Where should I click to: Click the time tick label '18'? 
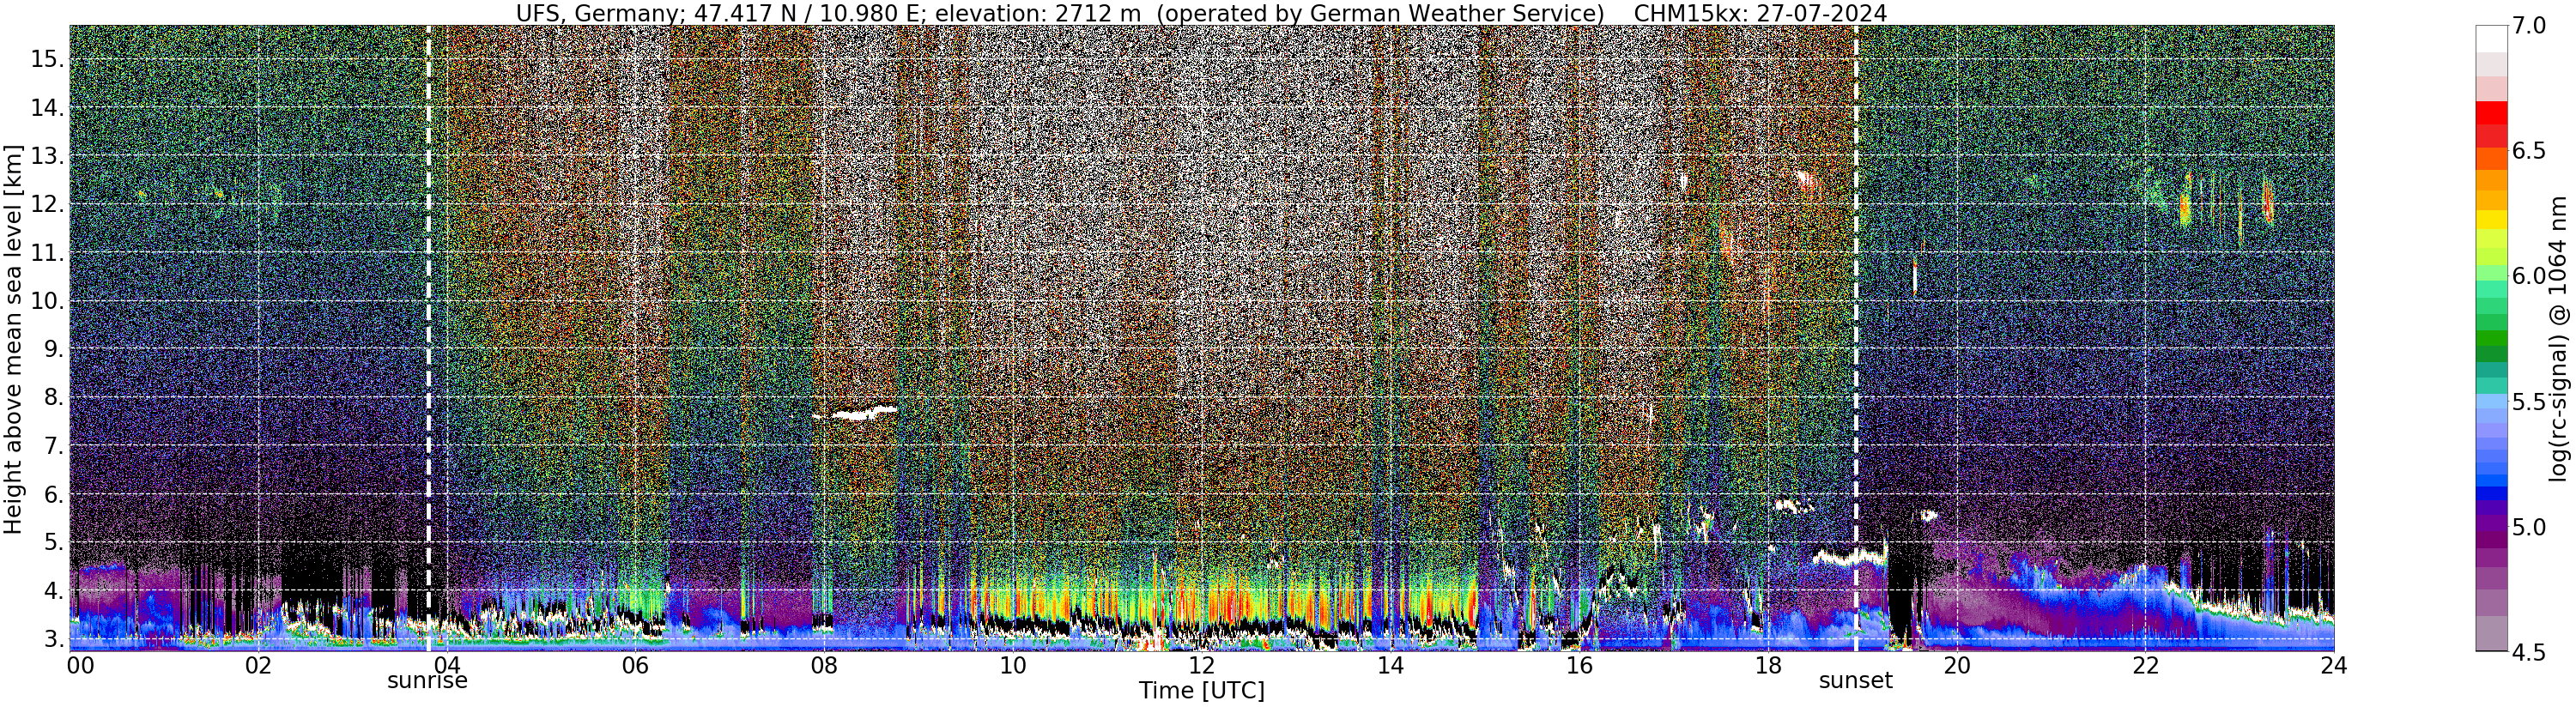1767,666
